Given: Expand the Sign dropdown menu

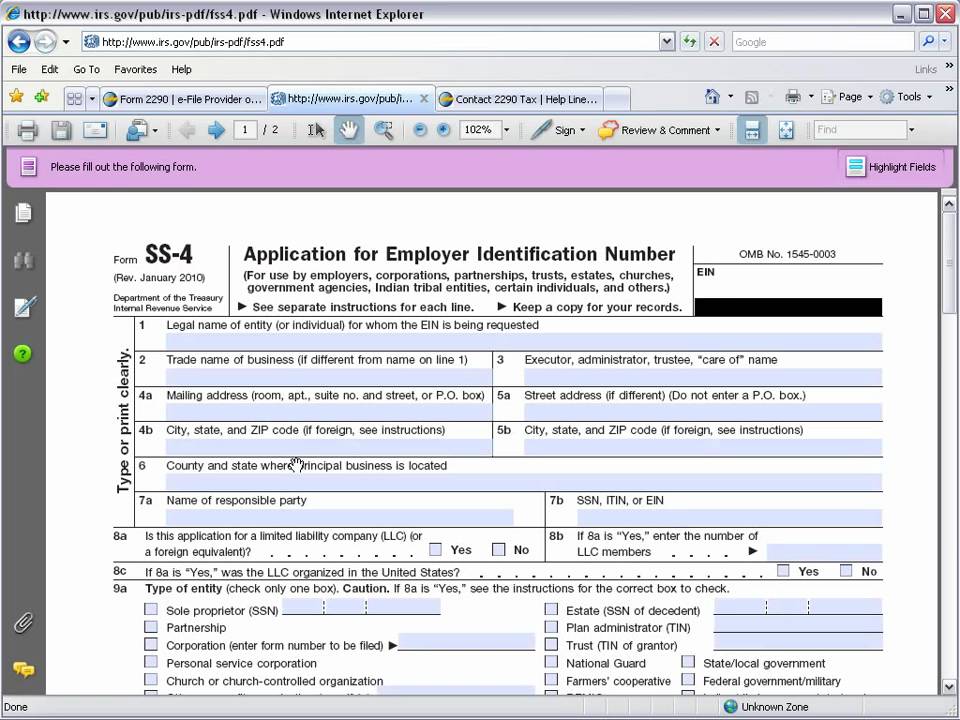Looking at the screenshot, I should 582,130.
